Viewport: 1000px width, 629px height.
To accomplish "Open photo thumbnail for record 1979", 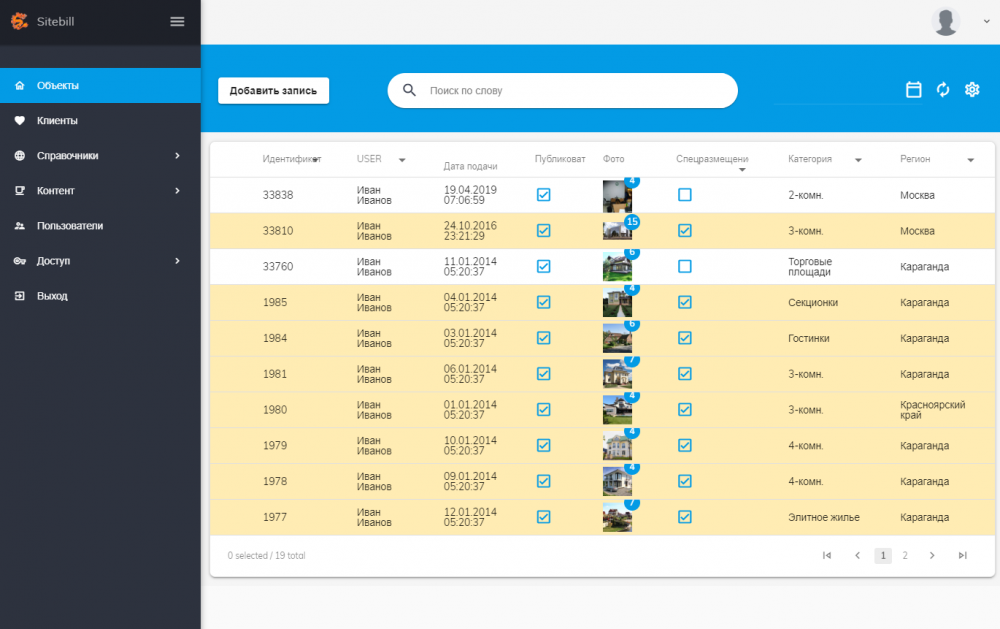I will point(617,445).
